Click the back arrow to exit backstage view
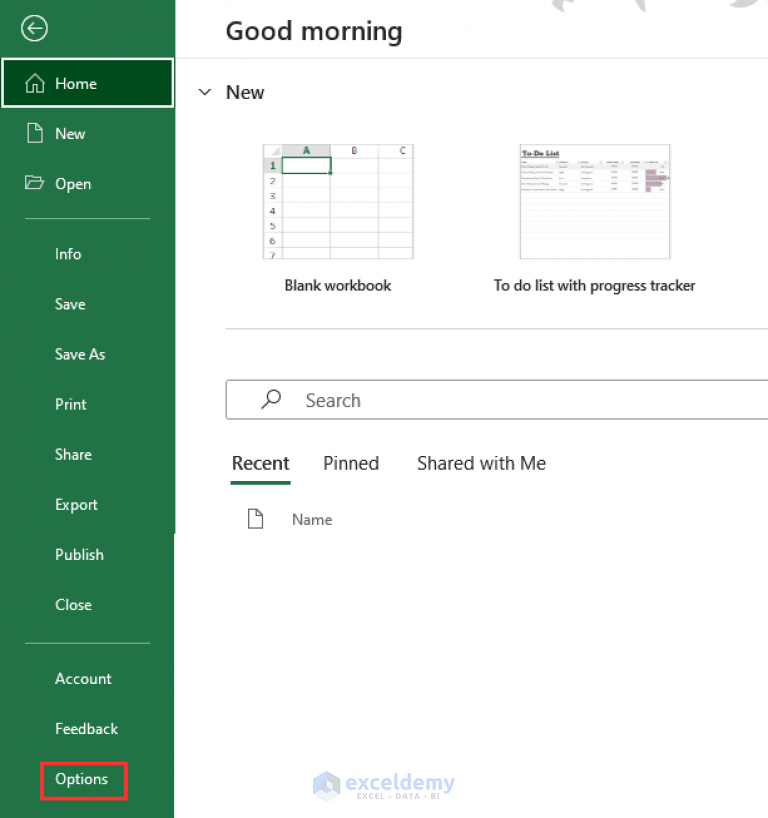 click(x=34, y=28)
